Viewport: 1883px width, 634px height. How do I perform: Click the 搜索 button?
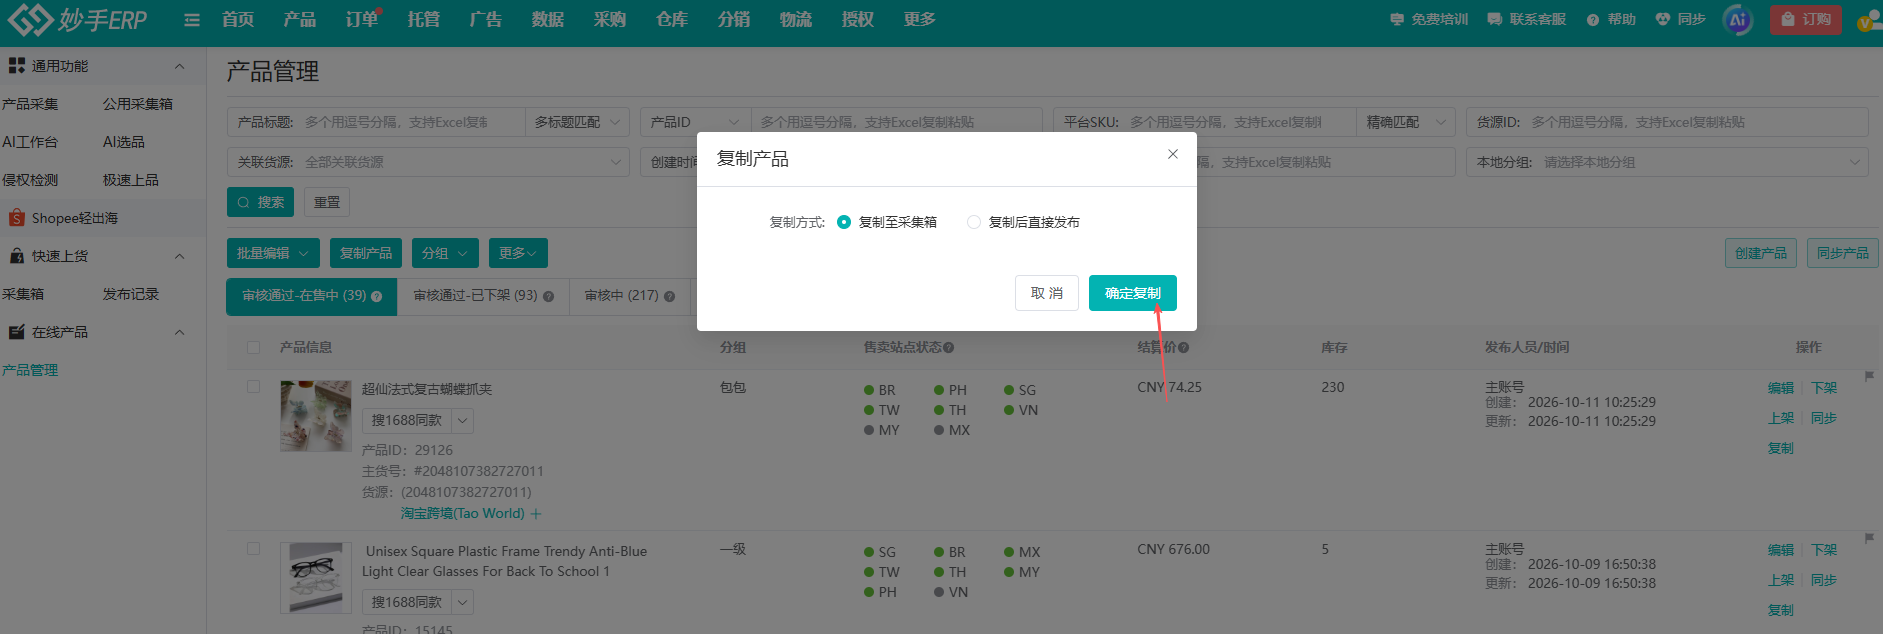pos(260,202)
